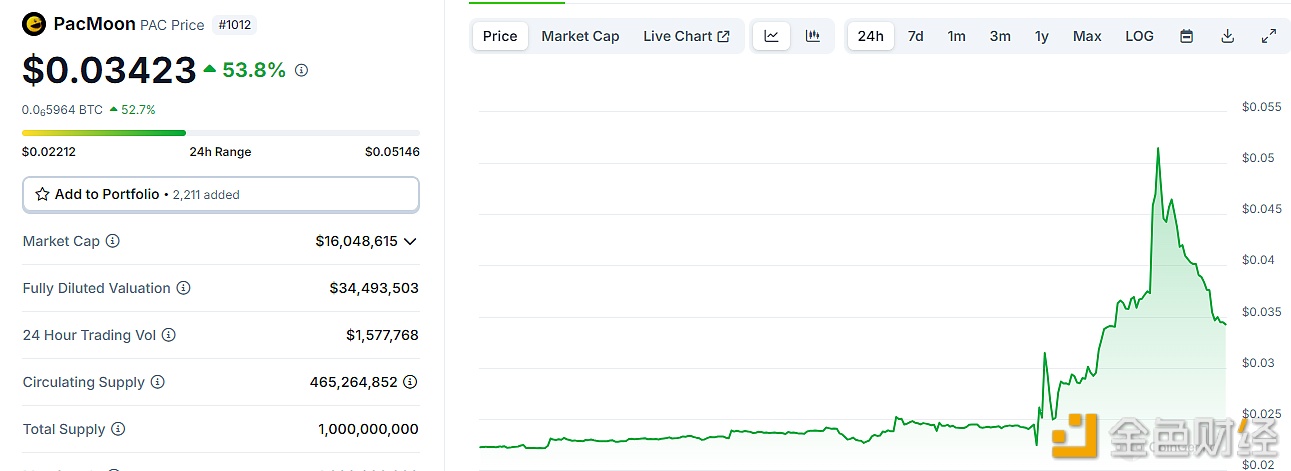Switch to candlestick chart view icon
Image resolution: width=1291 pixels, height=471 pixels.
point(813,36)
